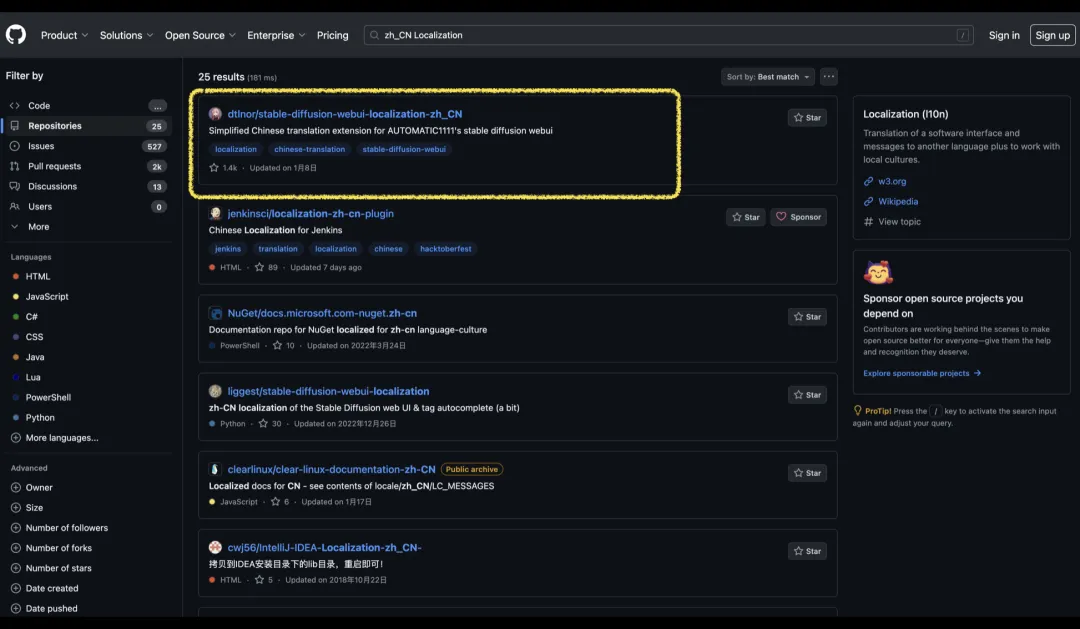Screen dimensions: 1080x629
Task: Filter results by Issues
Action: pos(41,146)
